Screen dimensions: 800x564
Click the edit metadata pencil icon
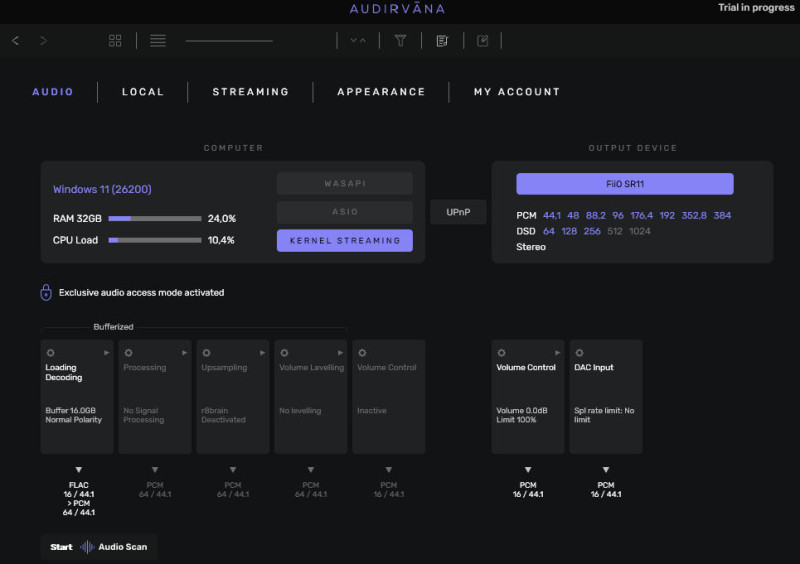(x=483, y=41)
